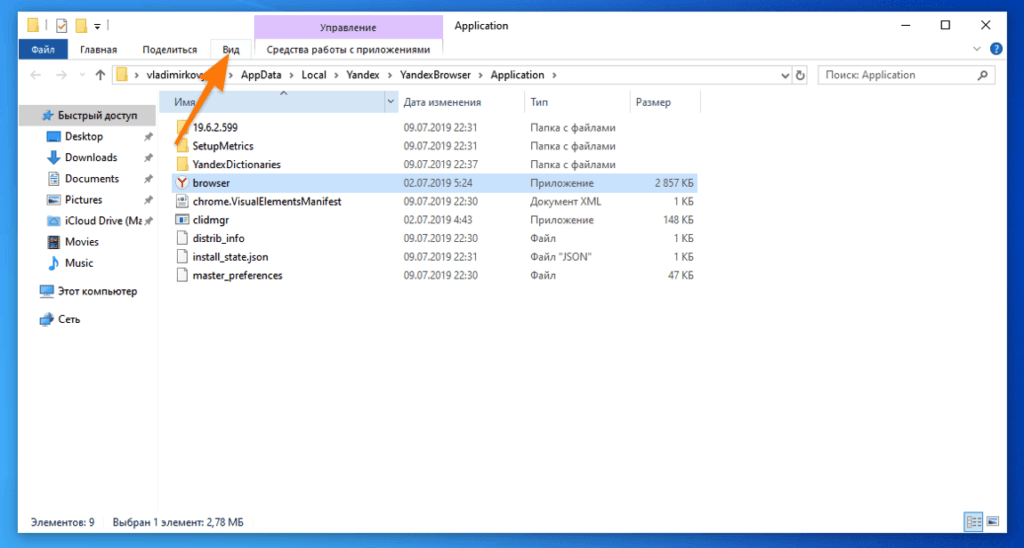Select the install_state.json file

[435, 257]
